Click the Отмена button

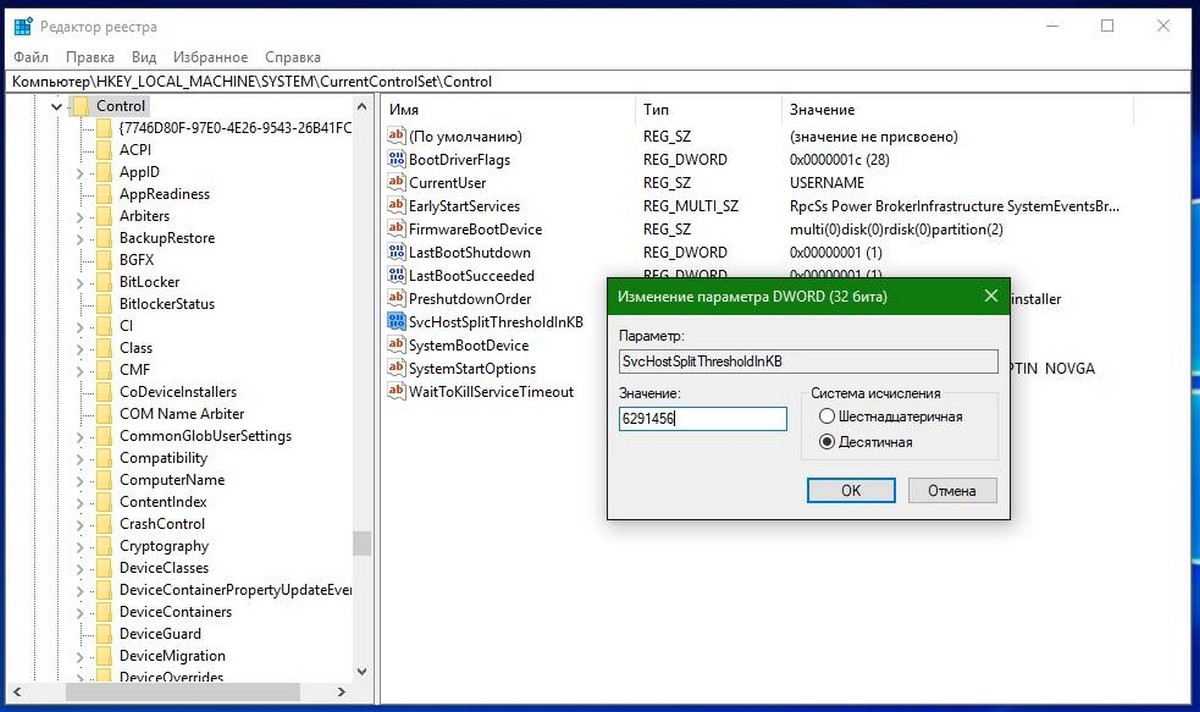[952, 490]
